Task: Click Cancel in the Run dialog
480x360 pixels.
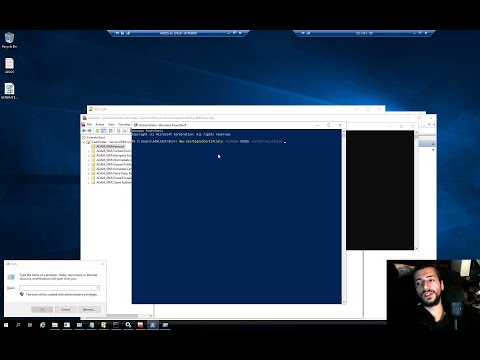Action: [x=66, y=309]
